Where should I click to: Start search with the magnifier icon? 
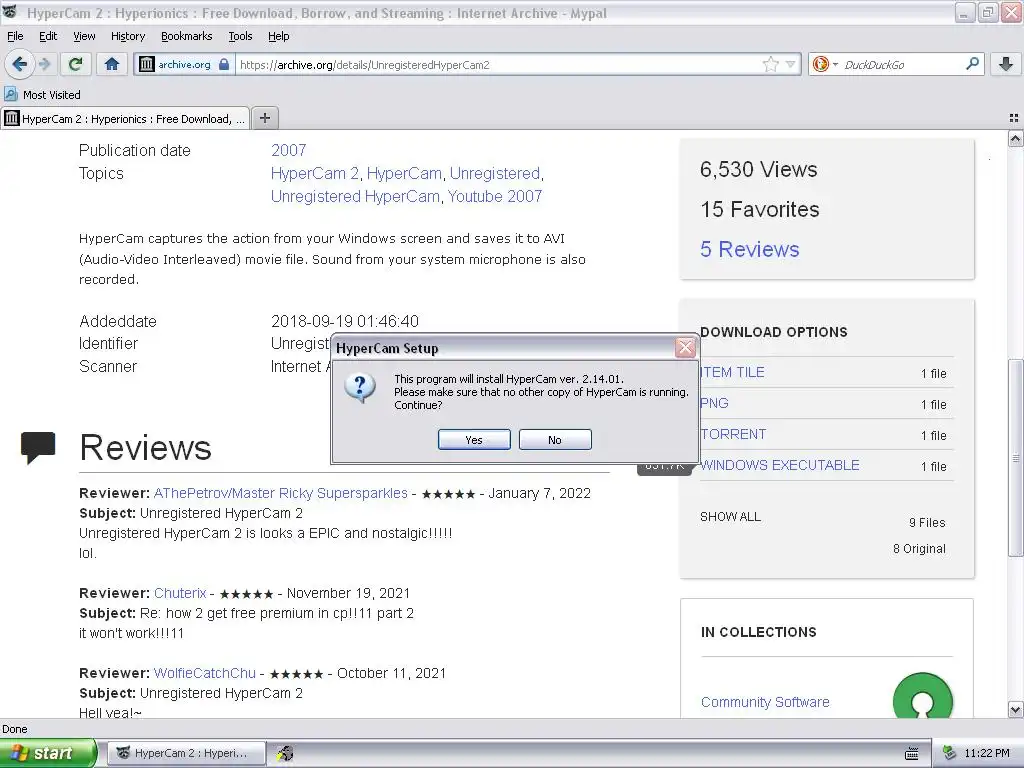(x=972, y=64)
